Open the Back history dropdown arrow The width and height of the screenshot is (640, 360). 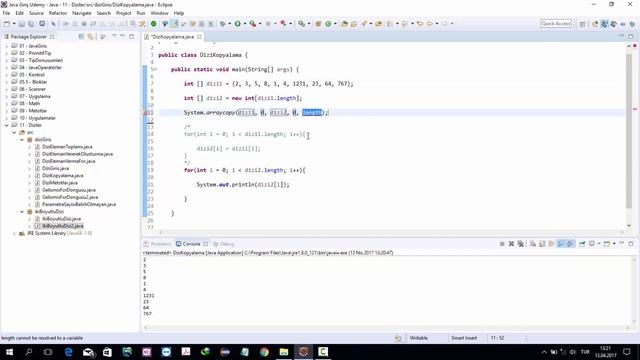tap(437, 24)
